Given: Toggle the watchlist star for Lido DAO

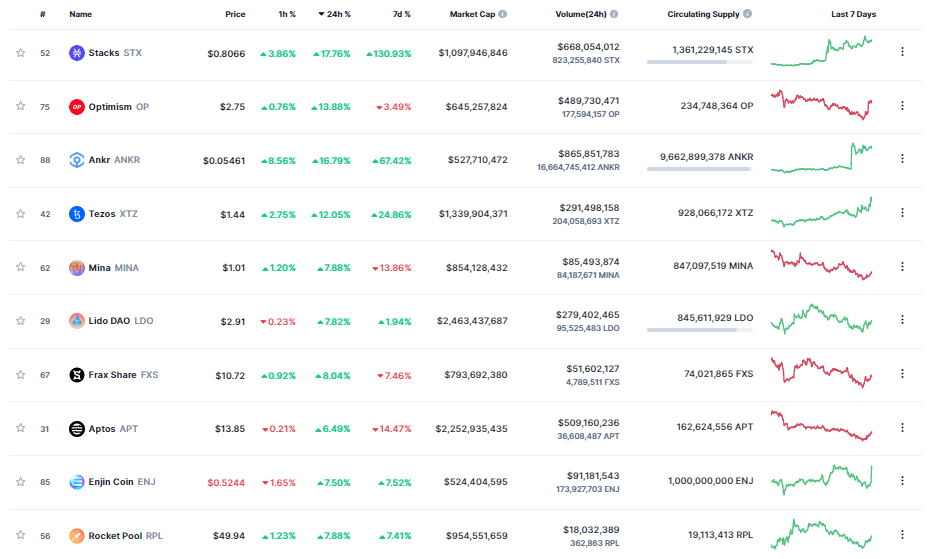Looking at the screenshot, I should point(20,321).
